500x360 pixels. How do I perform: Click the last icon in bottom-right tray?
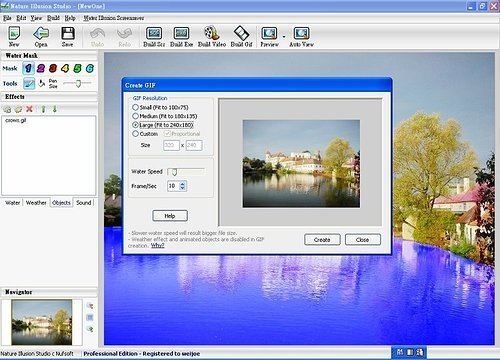420,352
